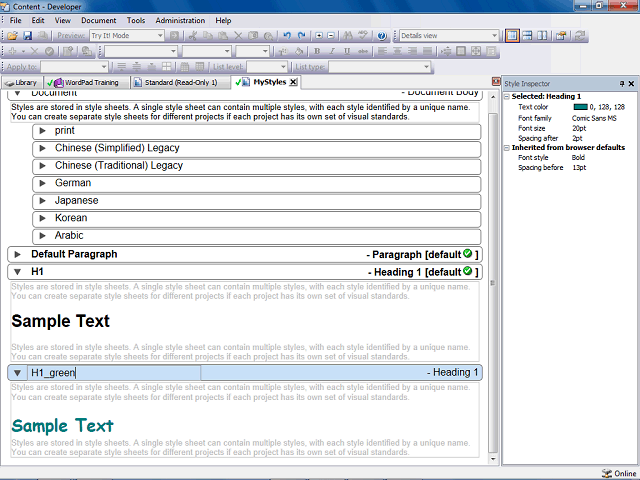The height and width of the screenshot is (480, 640).
Task: Open the List level dropdown
Action: pos(283,67)
